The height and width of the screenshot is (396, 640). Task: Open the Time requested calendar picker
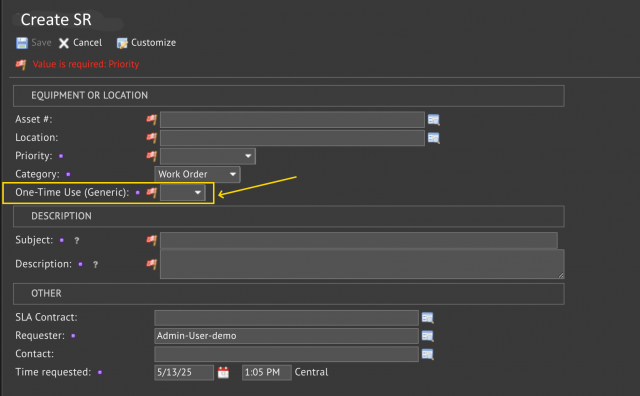[223, 372]
